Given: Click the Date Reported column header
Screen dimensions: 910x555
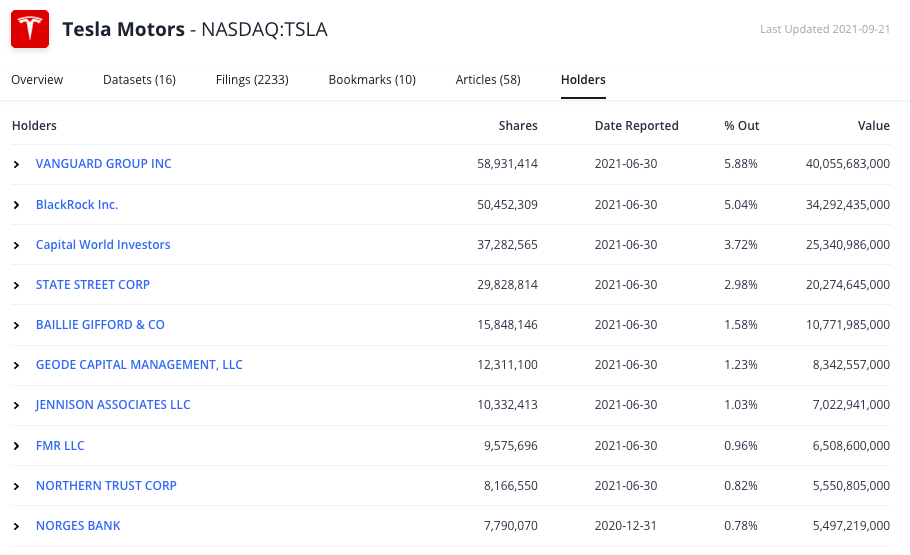Looking at the screenshot, I should point(637,125).
